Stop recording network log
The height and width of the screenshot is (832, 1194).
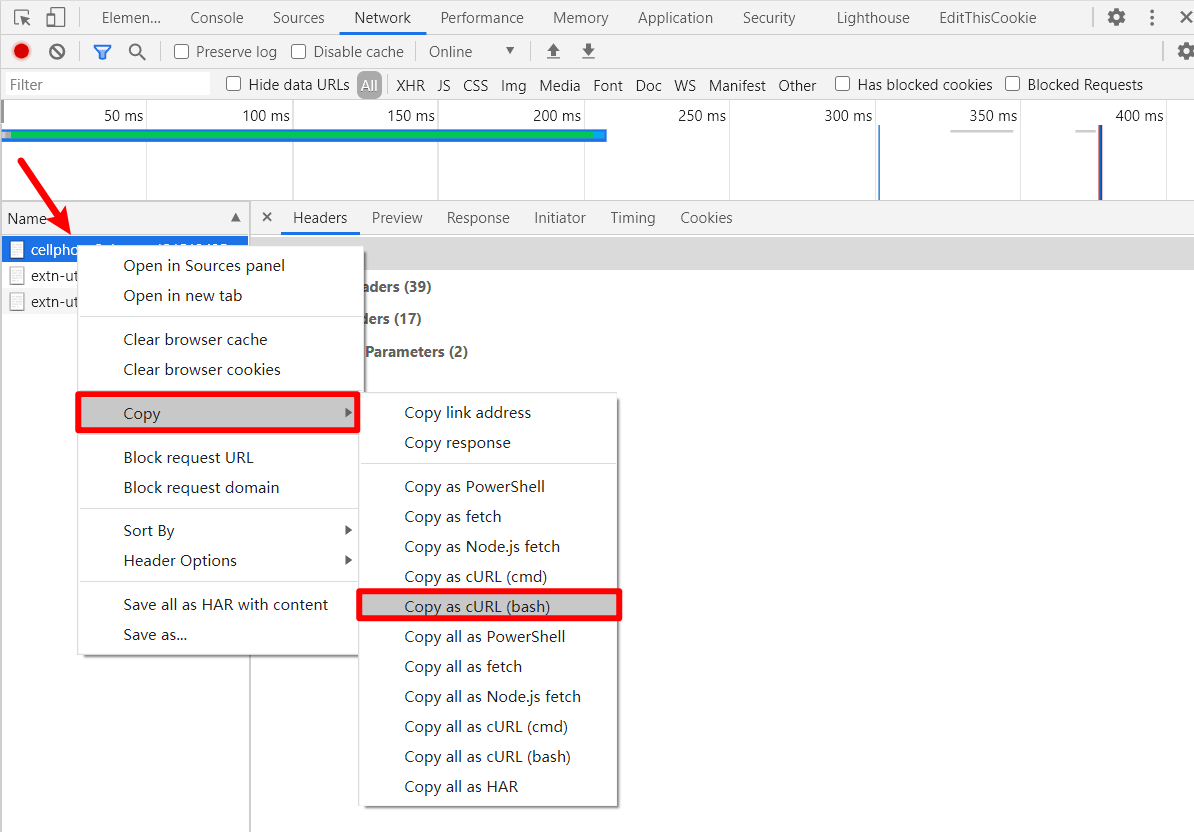(x=21, y=51)
